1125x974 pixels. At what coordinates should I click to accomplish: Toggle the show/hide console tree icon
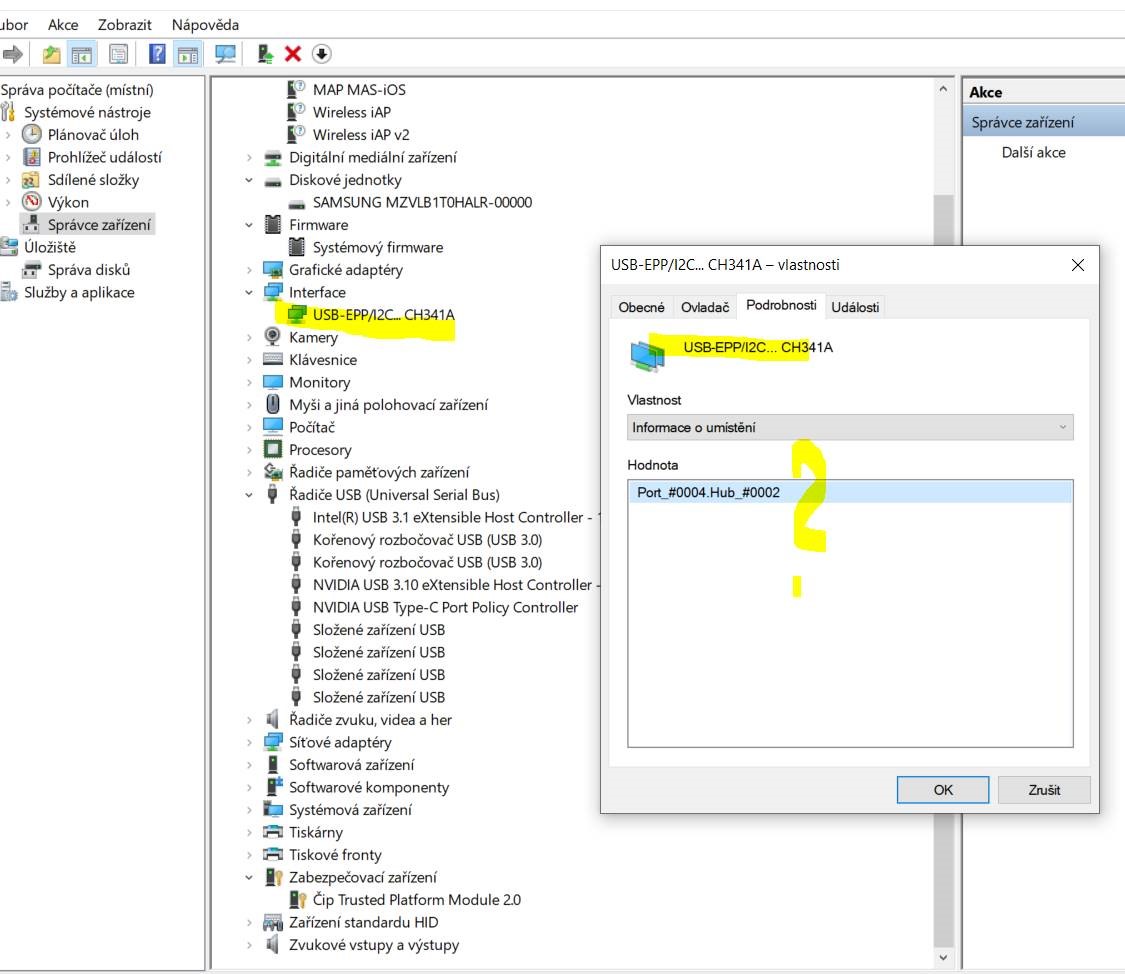tap(82, 54)
